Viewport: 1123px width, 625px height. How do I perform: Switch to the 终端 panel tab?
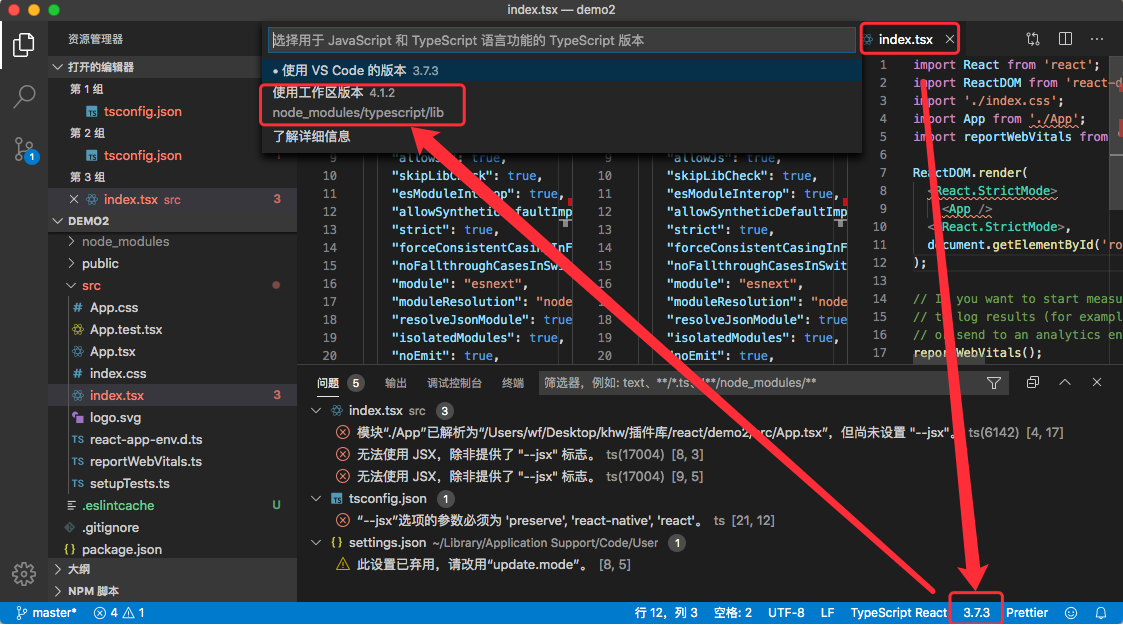click(x=513, y=383)
